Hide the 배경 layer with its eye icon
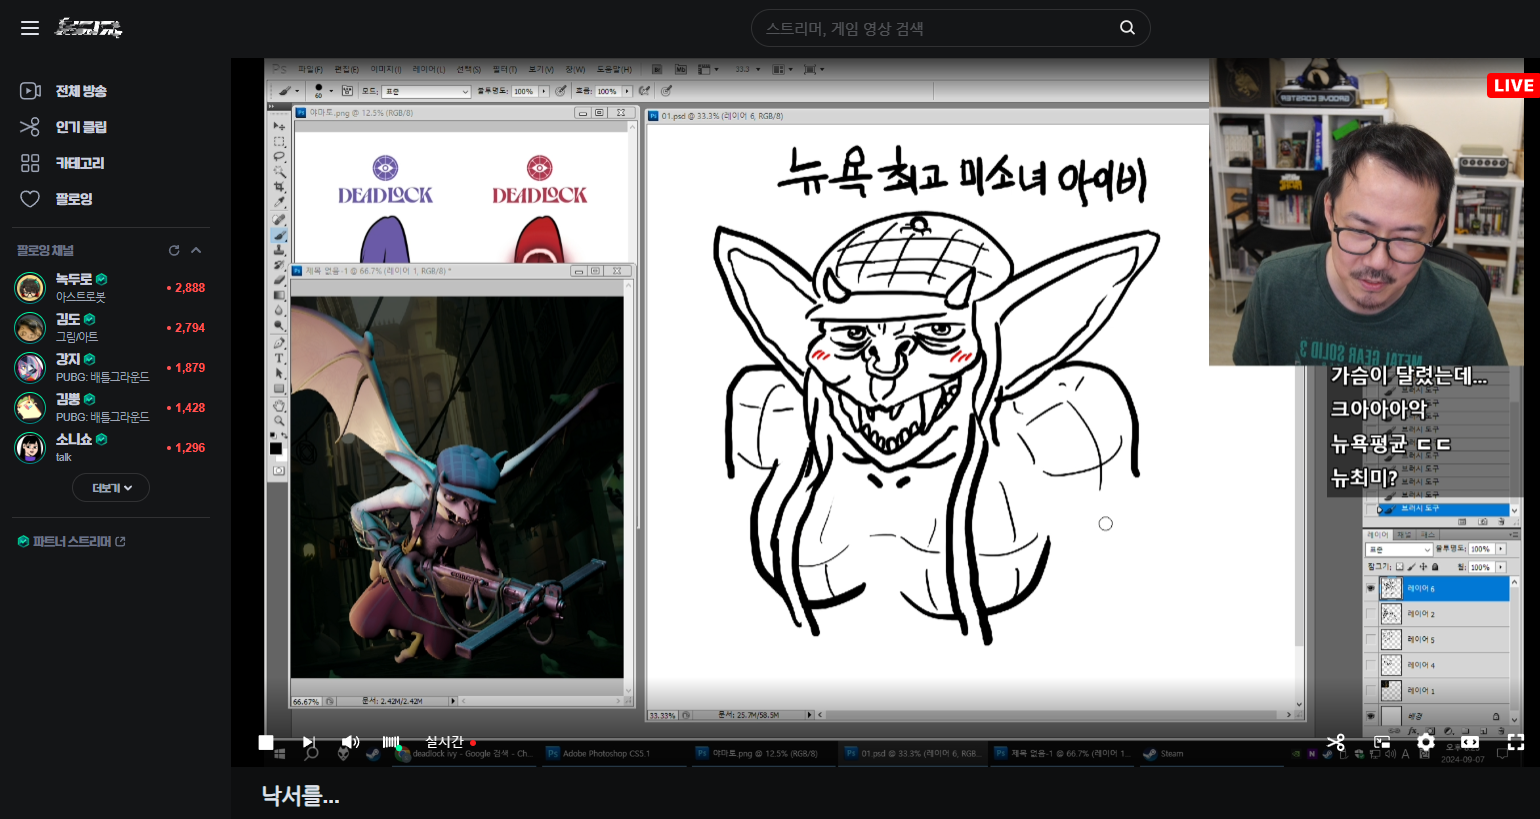Viewport: 1540px width, 819px height. click(1371, 716)
